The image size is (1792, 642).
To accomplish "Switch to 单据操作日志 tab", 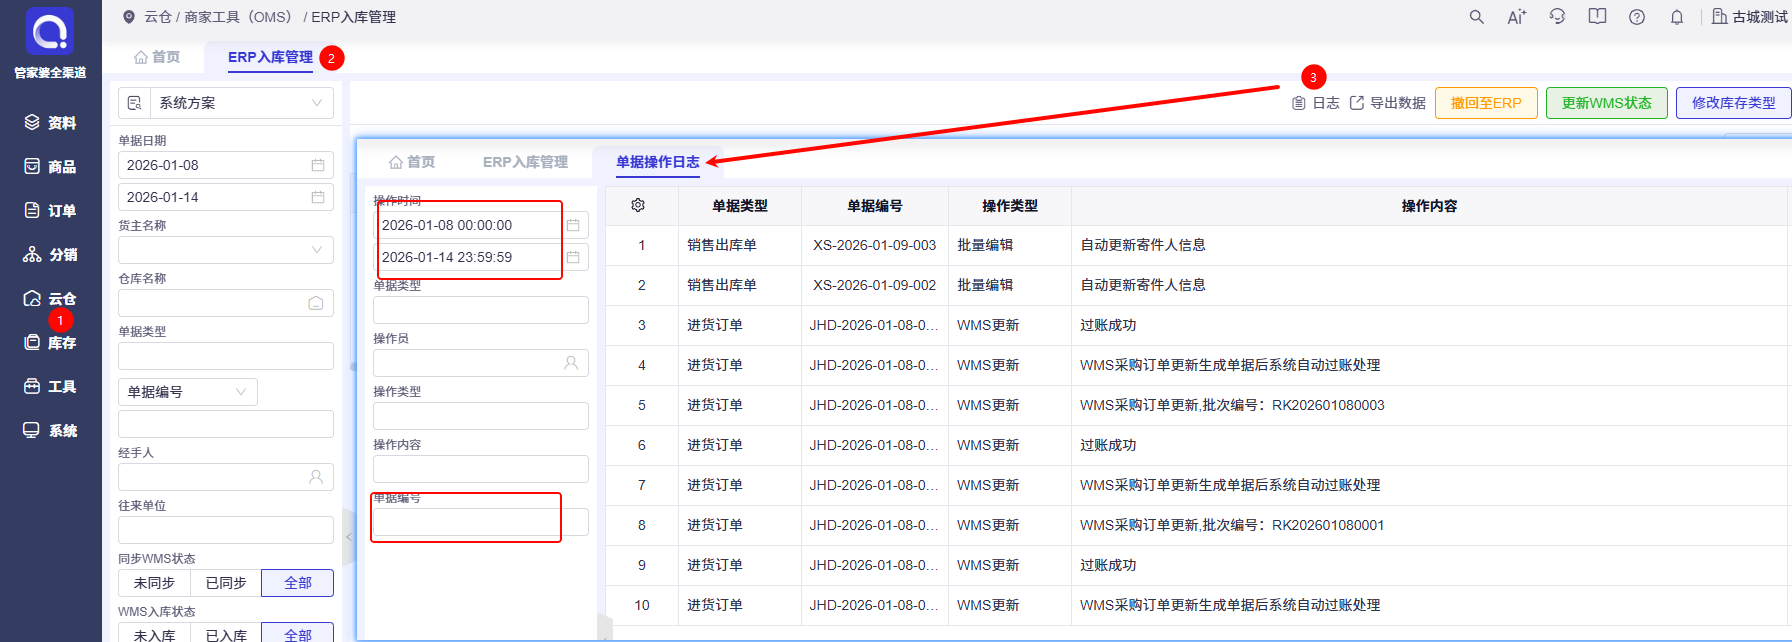I will [658, 162].
